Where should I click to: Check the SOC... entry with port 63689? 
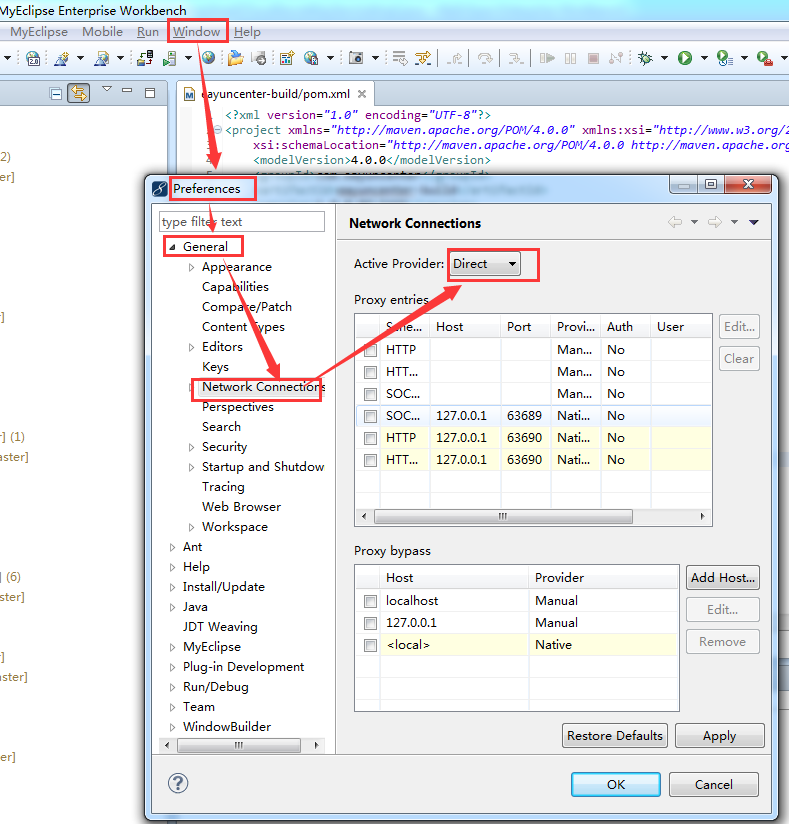coord(371,416)
